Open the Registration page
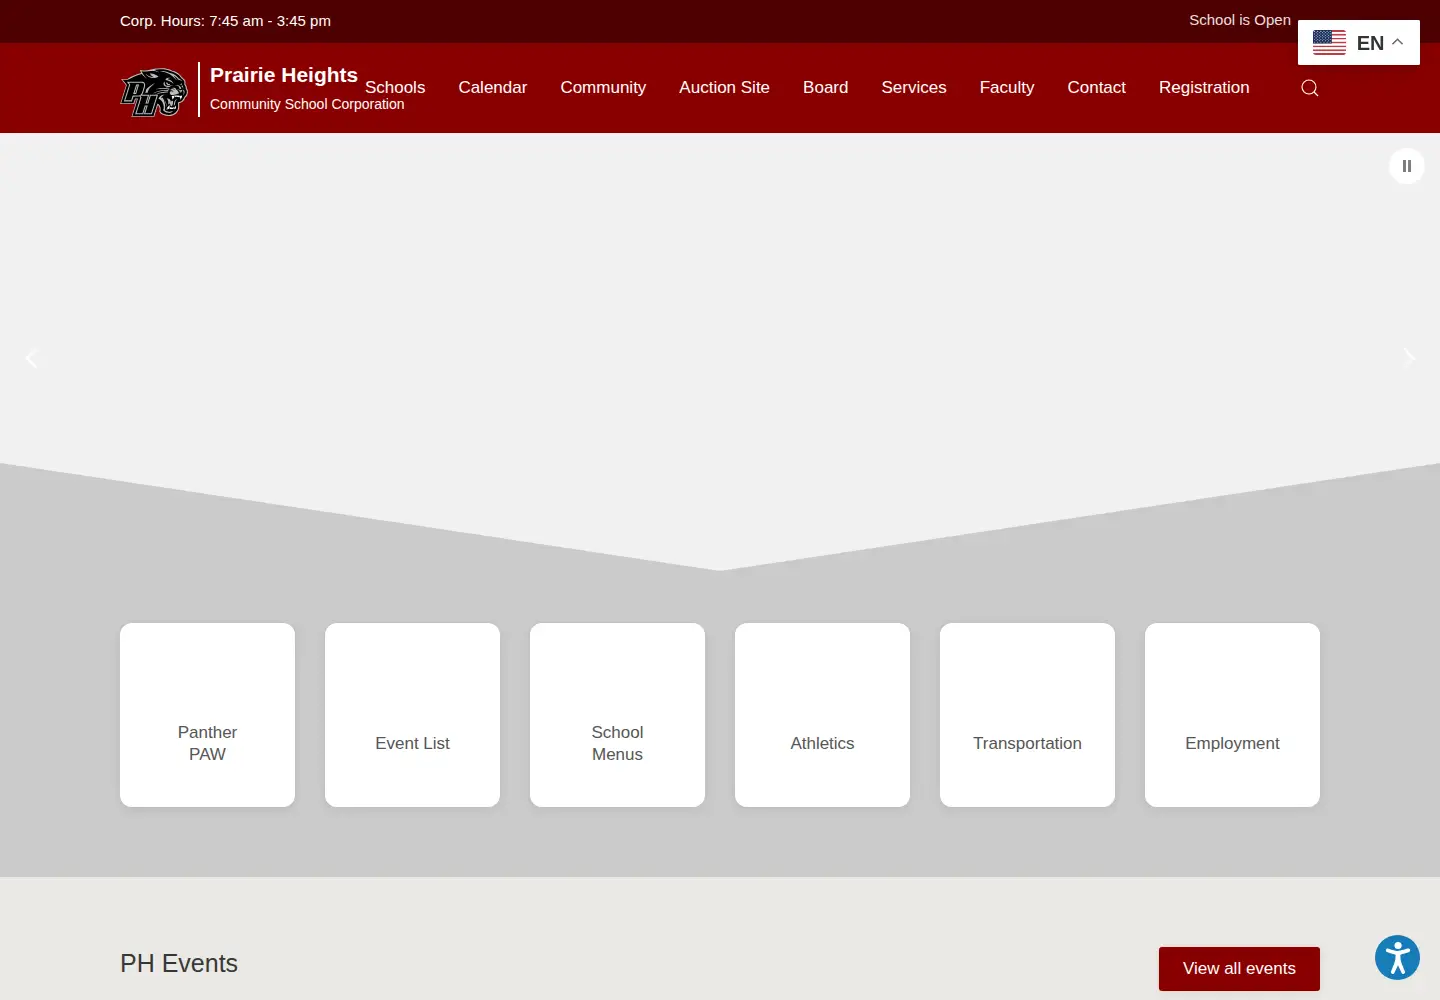1440x1000 pixels. pos(1204,88)
